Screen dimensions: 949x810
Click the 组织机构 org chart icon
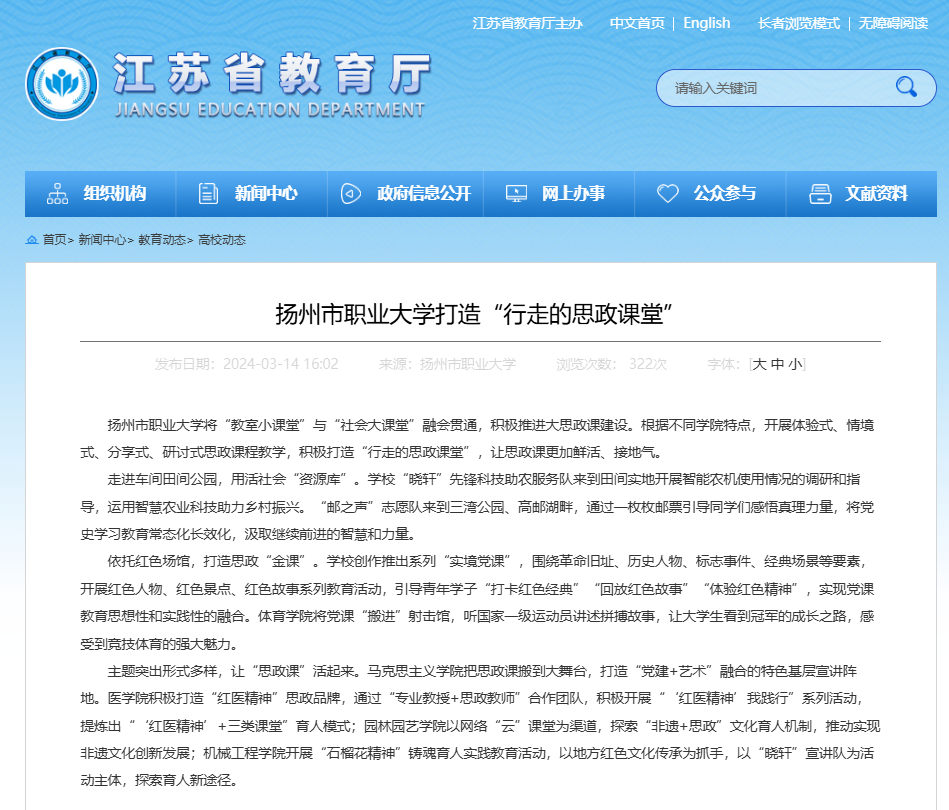coord(58,194)
